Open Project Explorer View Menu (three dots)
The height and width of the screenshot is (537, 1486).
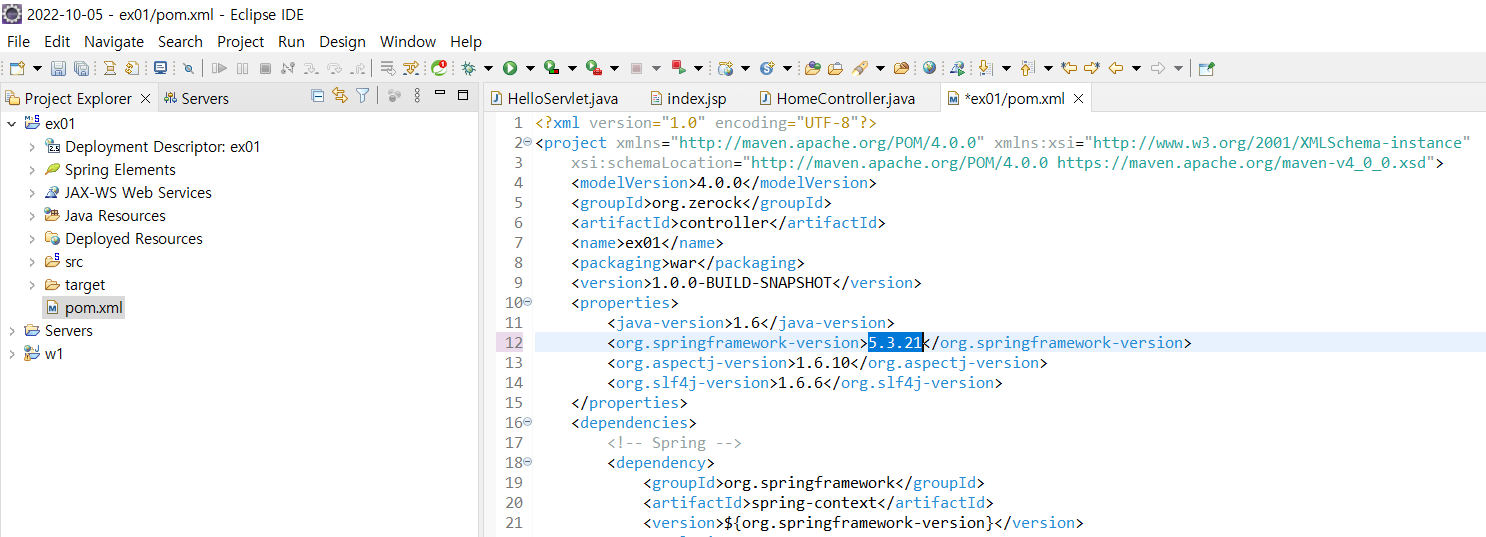pyautogui.click(x=417, y=96)
